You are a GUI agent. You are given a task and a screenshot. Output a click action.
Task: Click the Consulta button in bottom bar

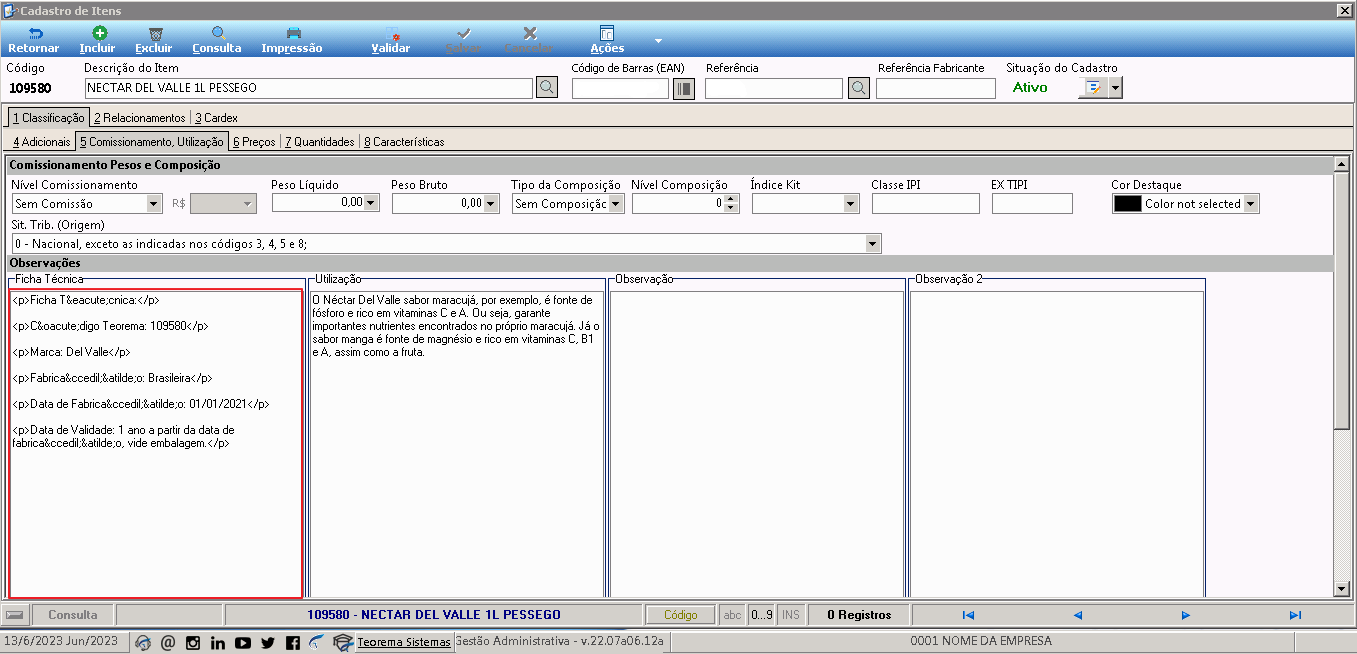point(73,615)
